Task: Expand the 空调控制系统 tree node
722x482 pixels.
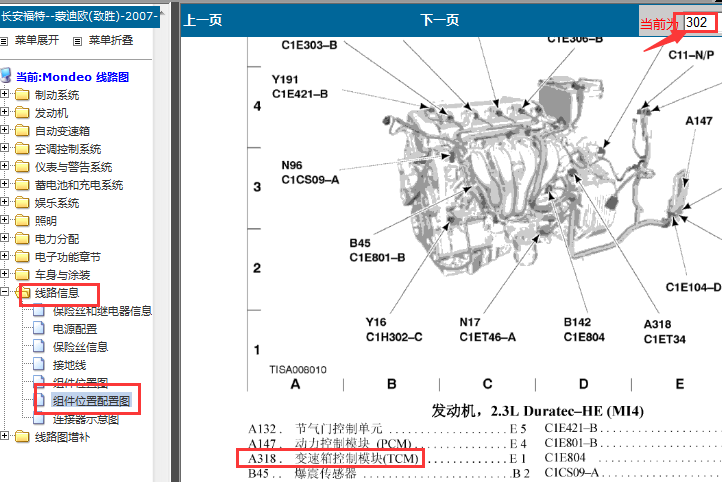Action: 5,148
